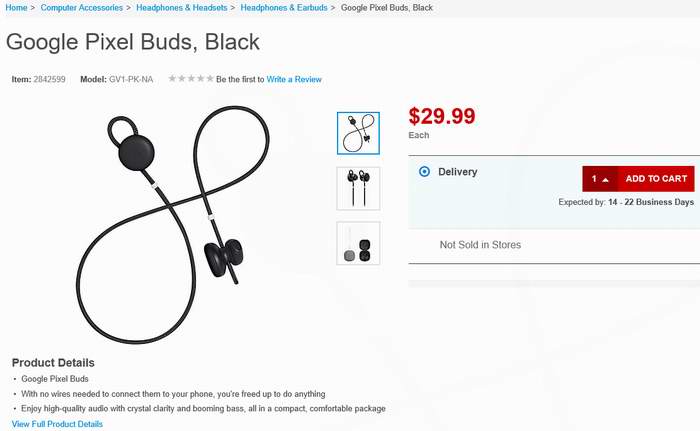Click the main Pixel Buds product image
The width and height of the screenshot is (700, 431).
[173, 225]
